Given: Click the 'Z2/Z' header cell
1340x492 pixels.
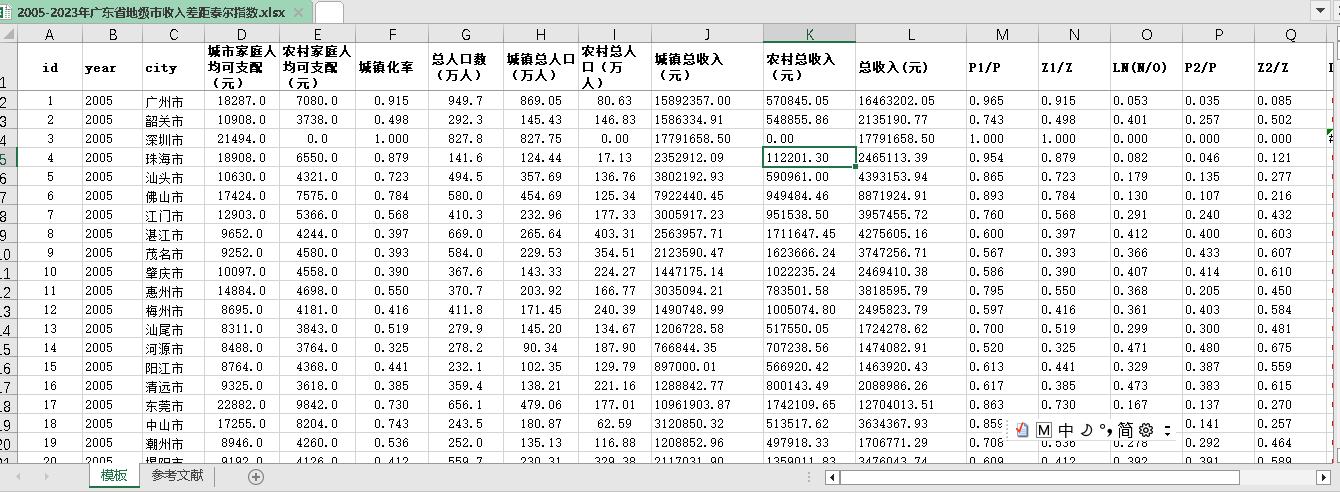Looking at the screenshot, I should (x=1291, y=68).
